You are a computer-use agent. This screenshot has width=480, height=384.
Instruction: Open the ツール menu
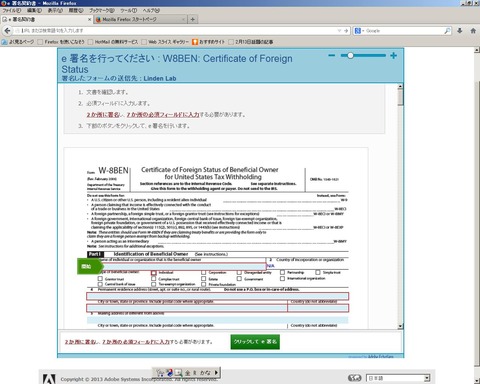pyautogui.click(x=129, y=11)
